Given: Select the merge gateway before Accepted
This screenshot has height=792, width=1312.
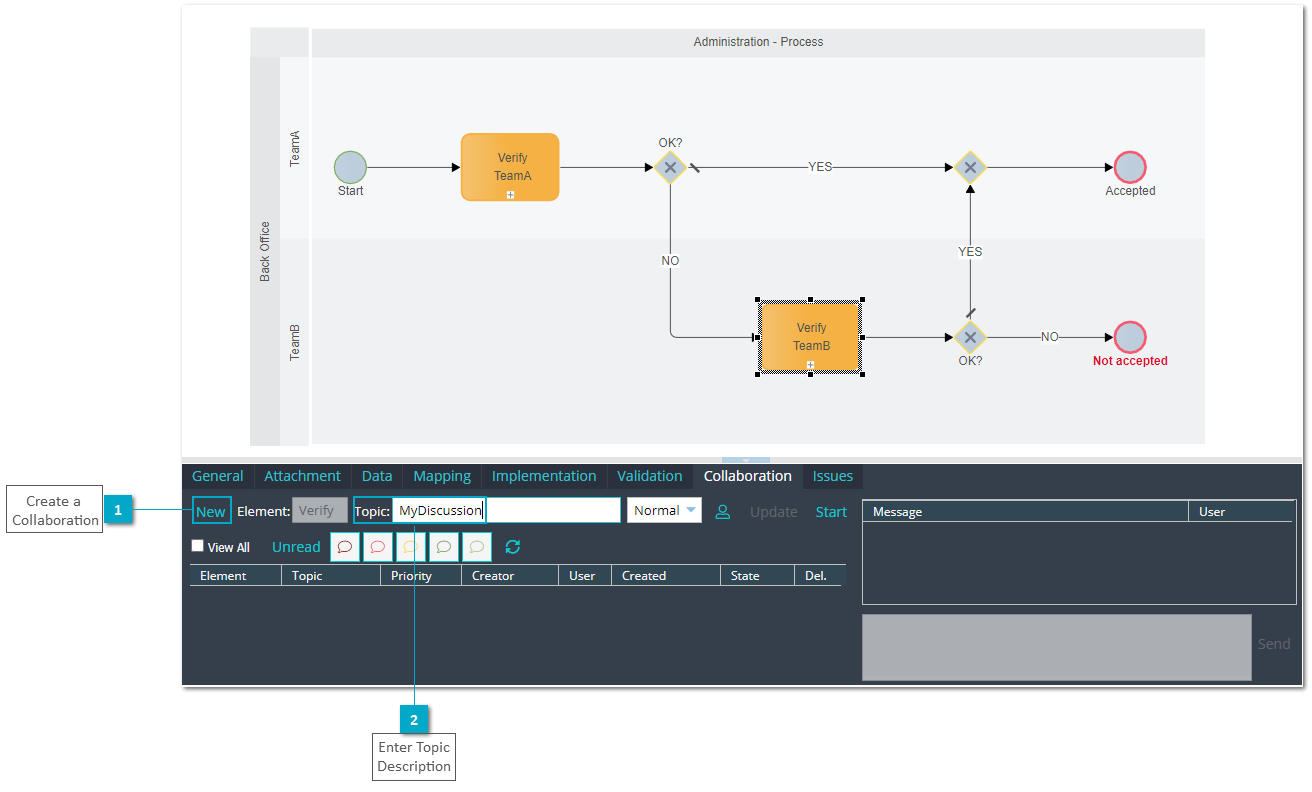Looking at the screenshot, I should (x=970, y=167).
